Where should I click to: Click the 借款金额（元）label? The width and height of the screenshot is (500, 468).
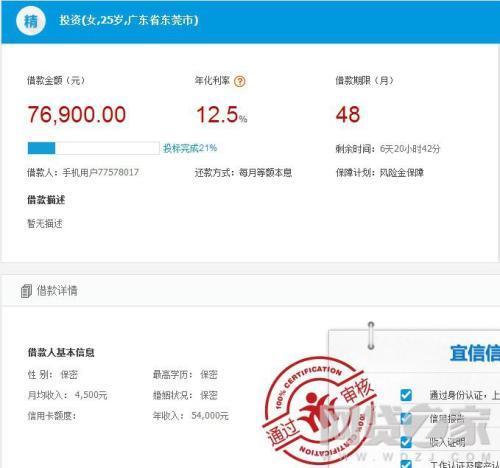[x=56, y=80]
